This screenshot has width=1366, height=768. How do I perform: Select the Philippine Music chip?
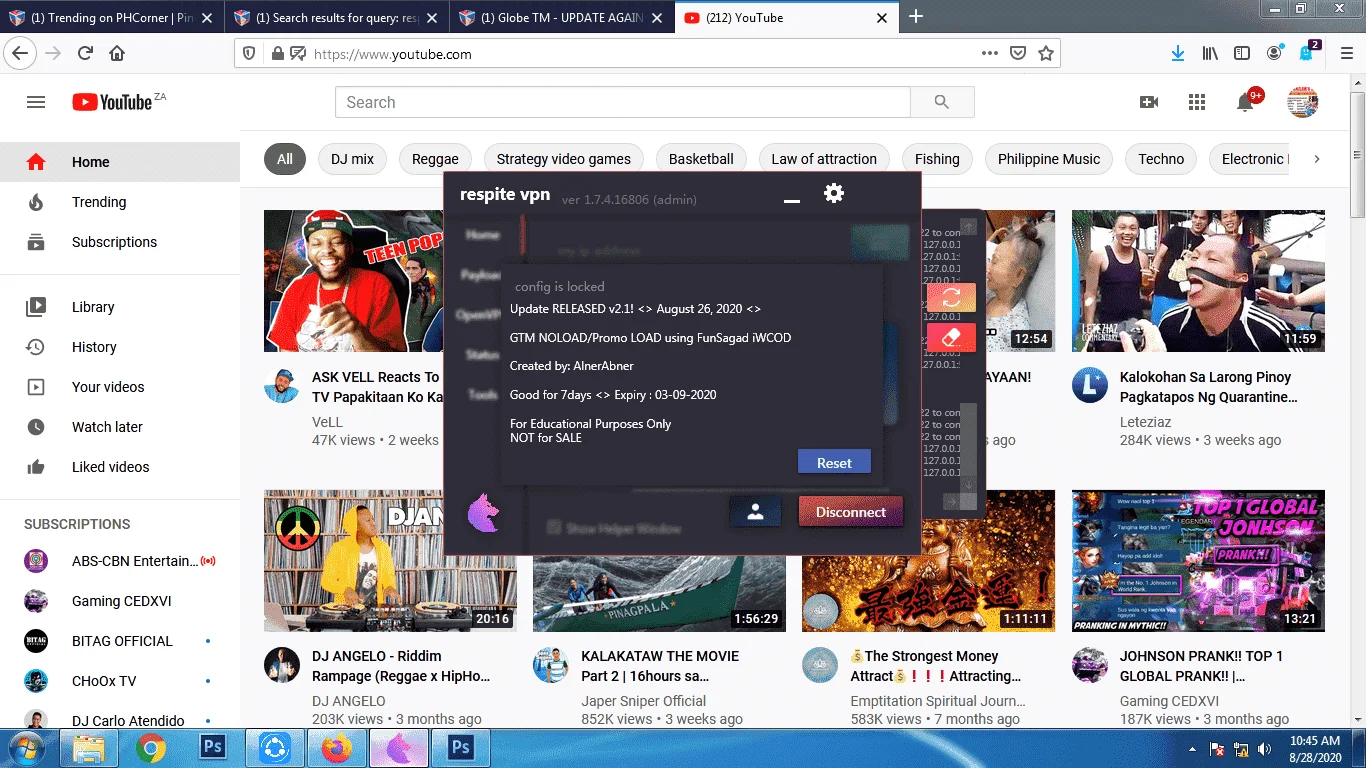[1049, 159]
